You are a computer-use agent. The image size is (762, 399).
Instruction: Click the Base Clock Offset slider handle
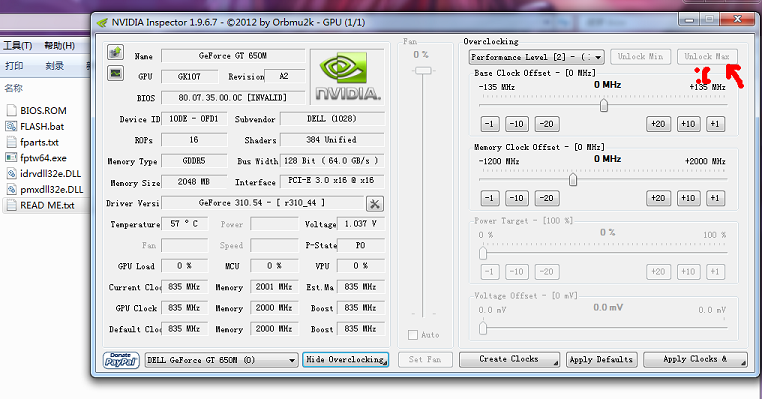coord(604,105)
